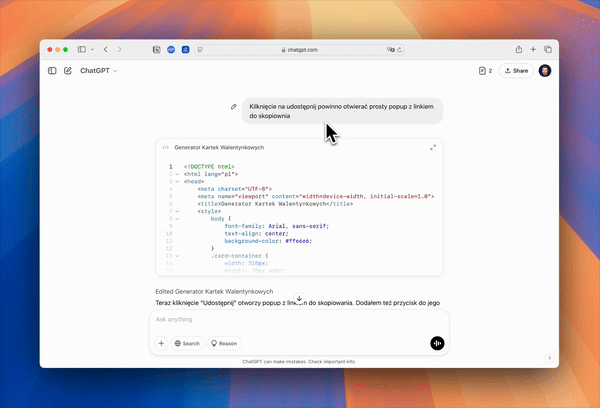Toggle the Safari sidebar panel icon
This screenshot has width=600, height=408.
(82, 49)
